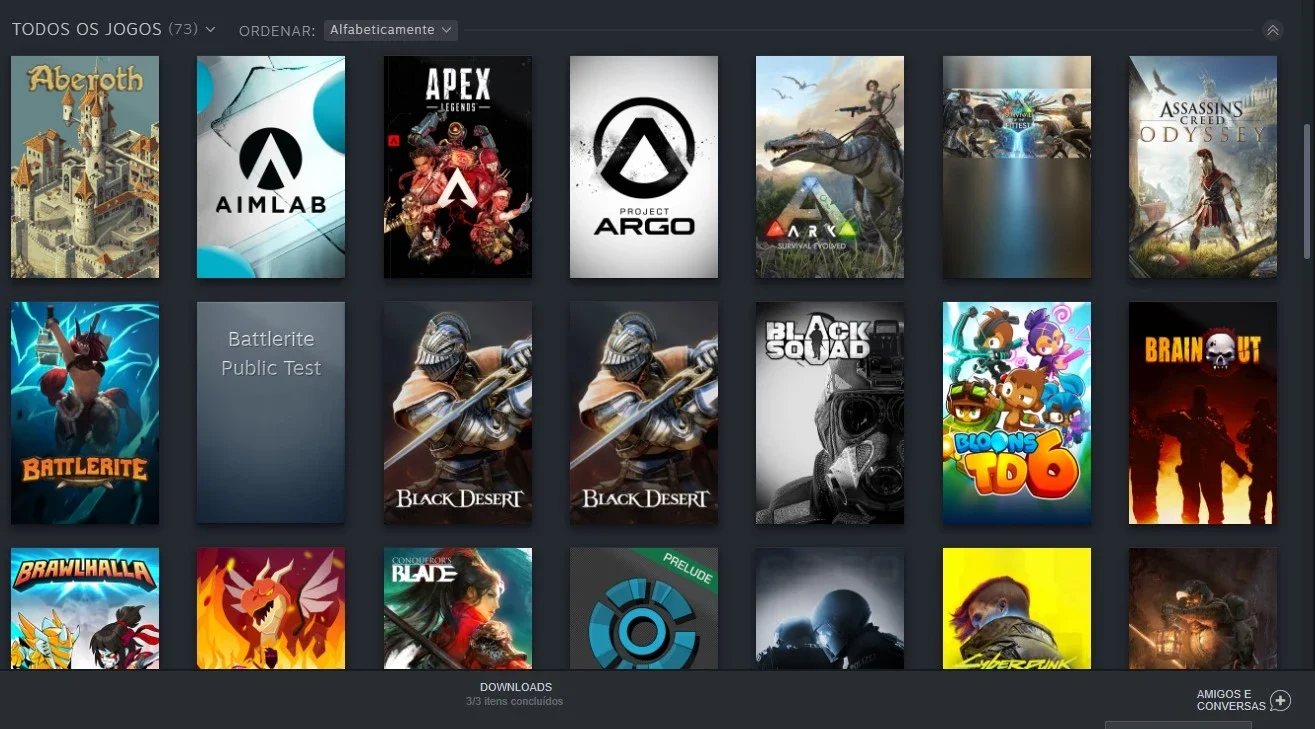The width and height of the screenshot is (1315, 729).
Task: Click the "(73)" game count
Action: [183, 30]
